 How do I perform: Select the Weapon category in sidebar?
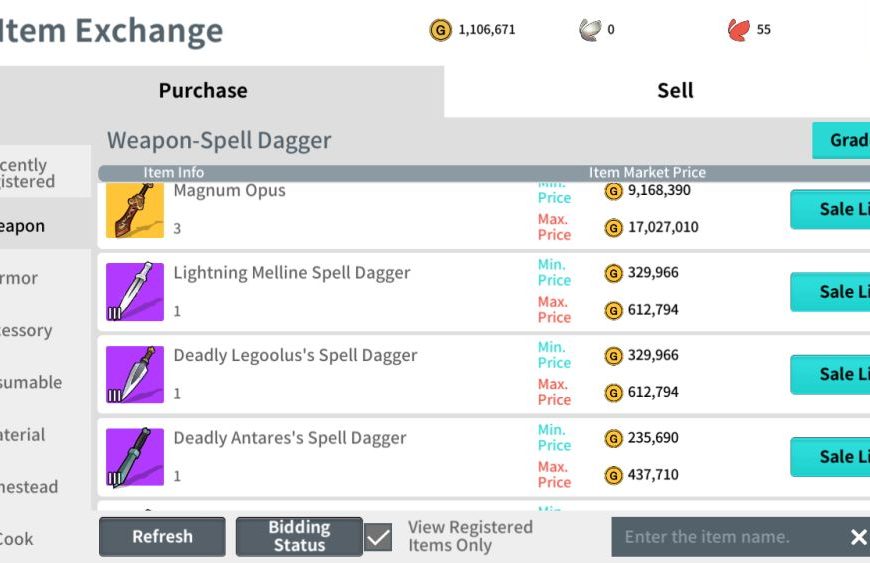tap(24, 226)
